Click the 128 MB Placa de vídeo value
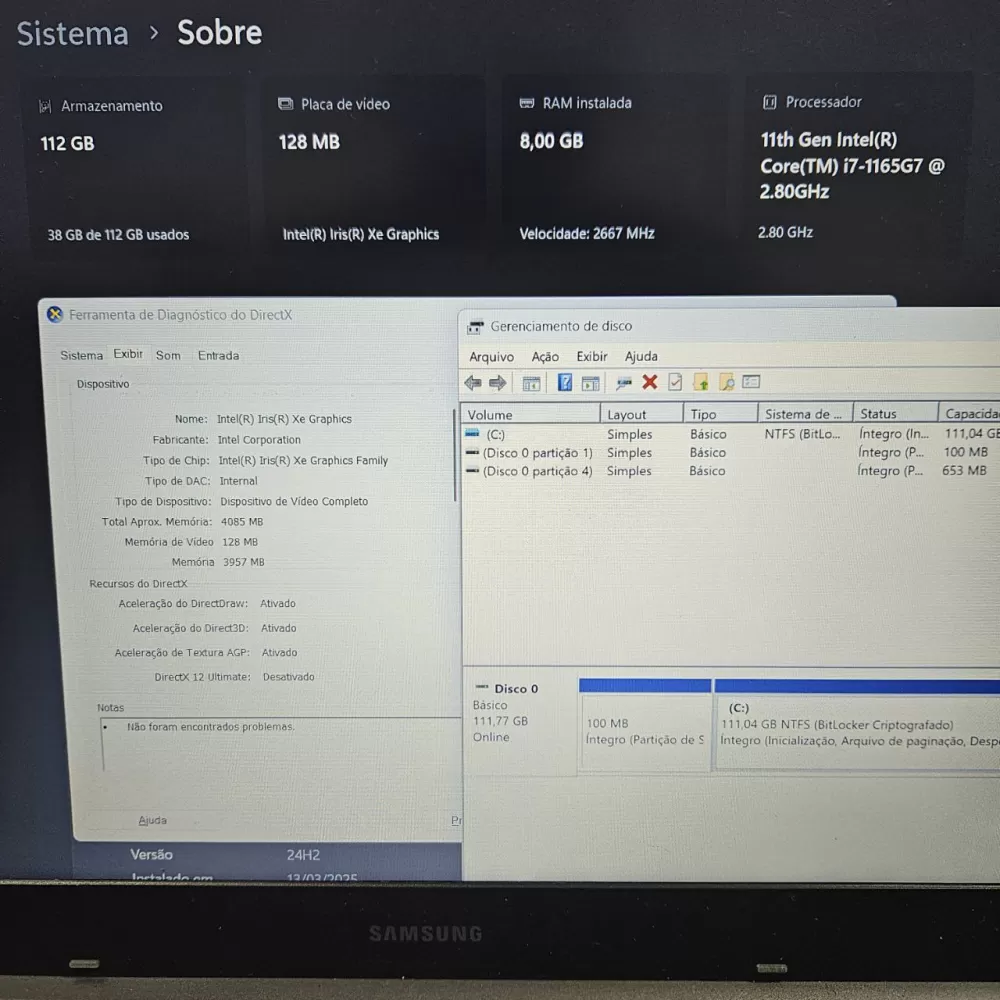 [x=309, y=142]
